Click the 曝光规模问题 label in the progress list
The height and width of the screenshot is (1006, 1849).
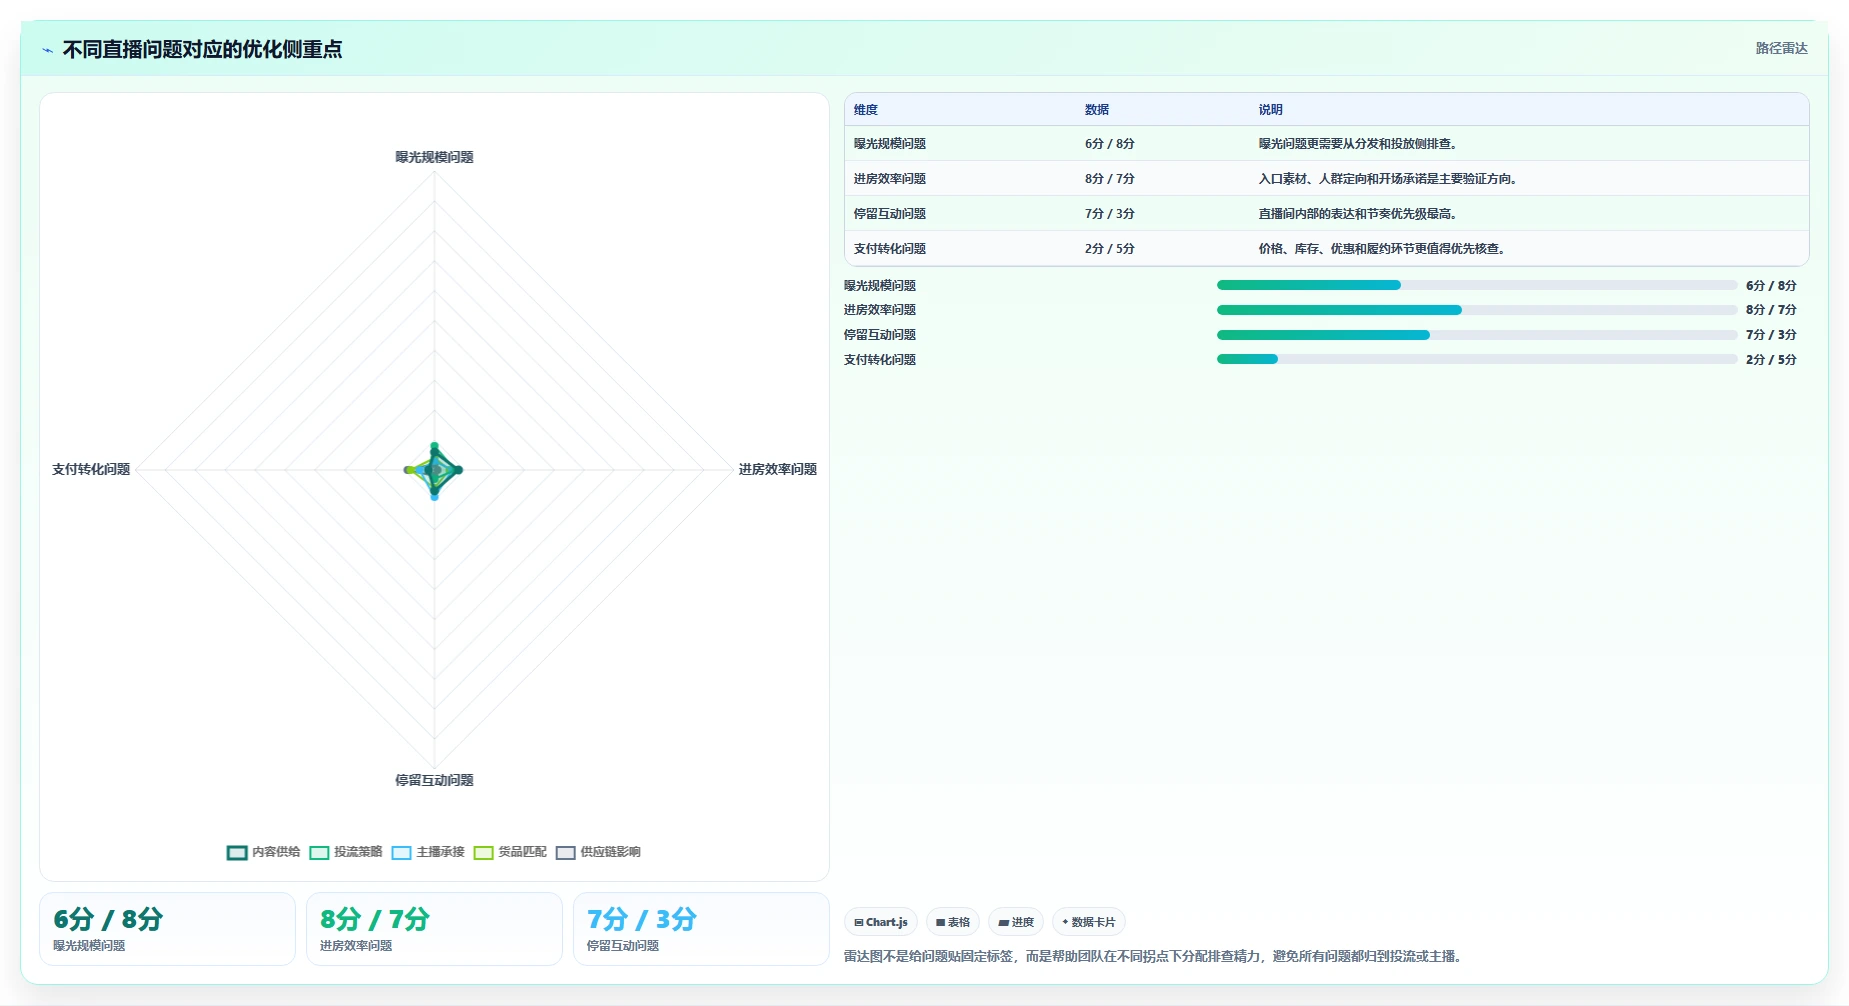pos(880,286)
